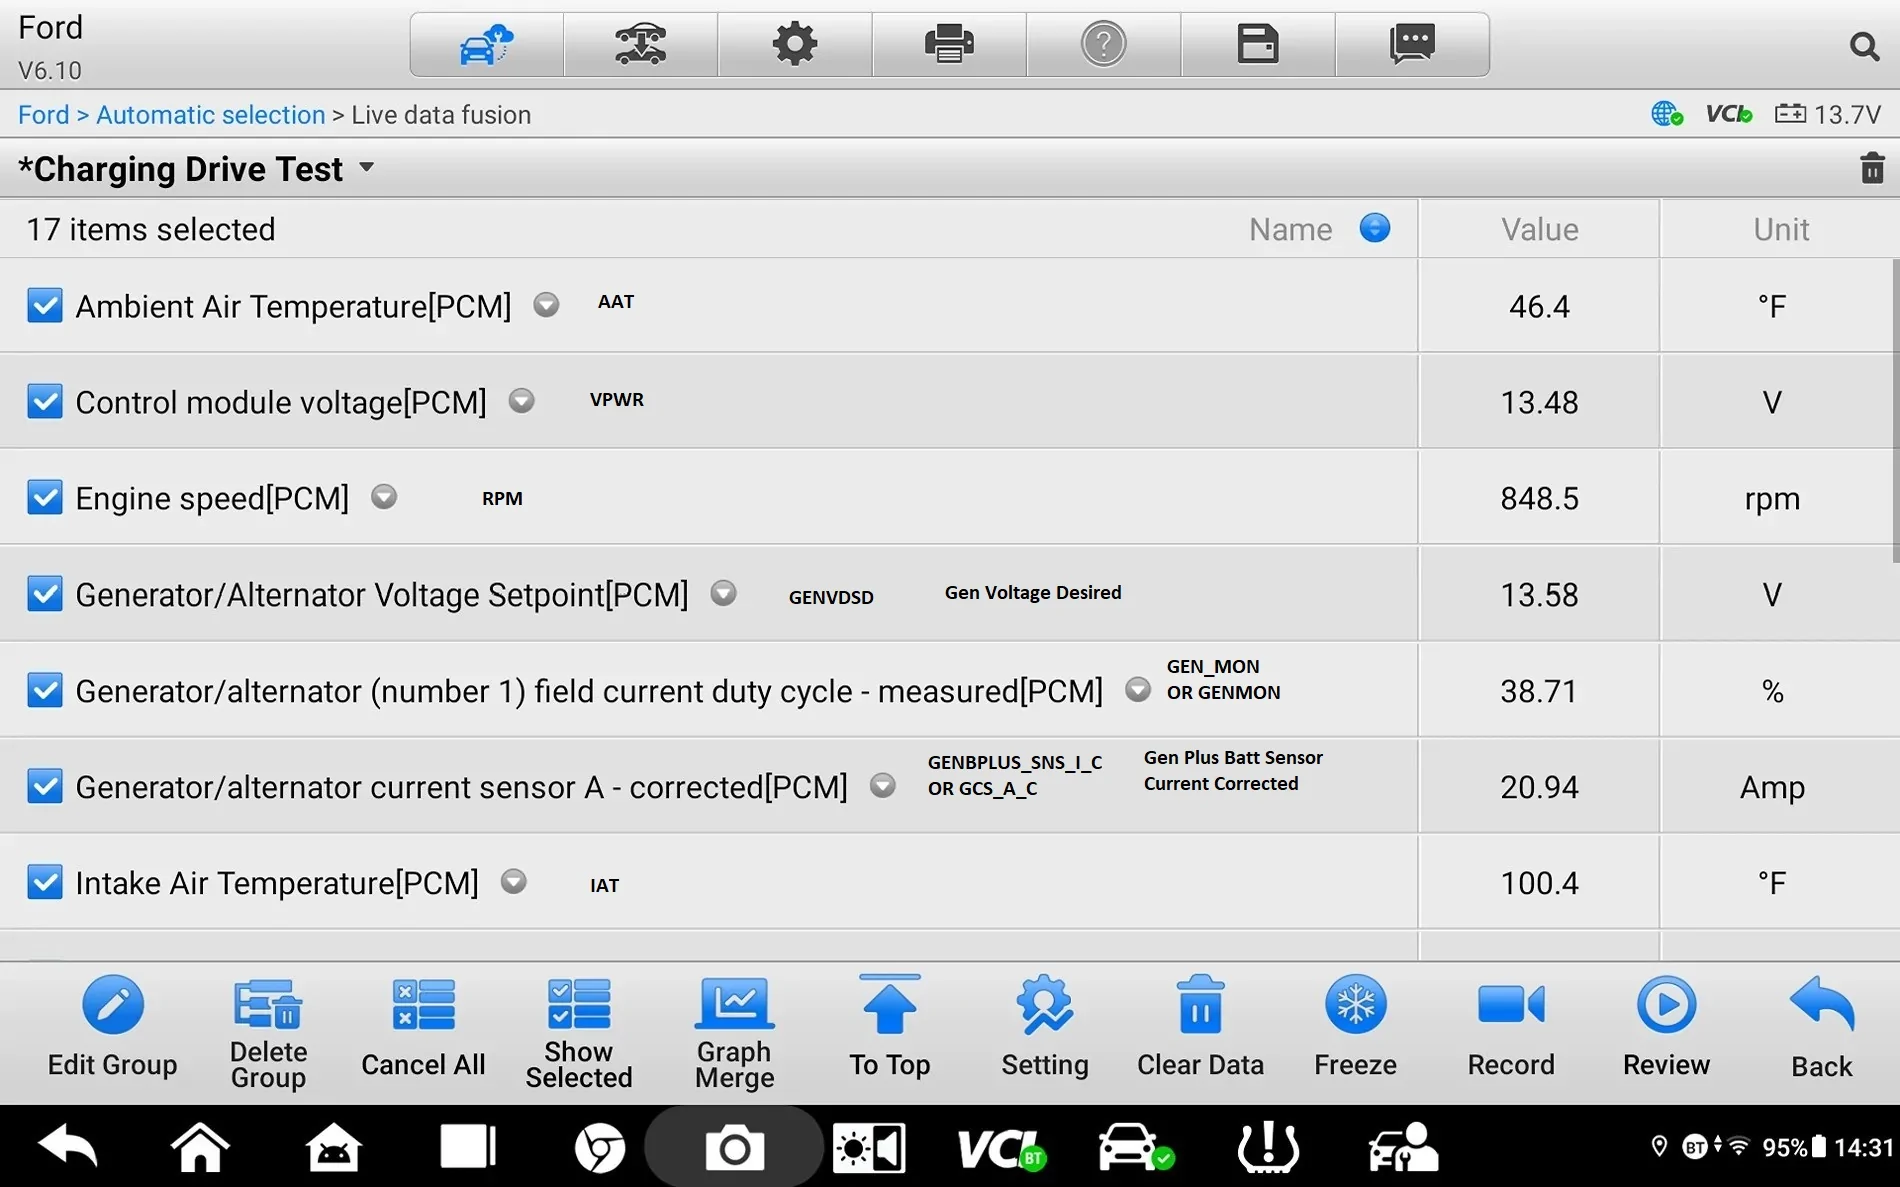Open the vehicle cloud icon in toolbar
1900x1187 pixels.
click(486, 45)
